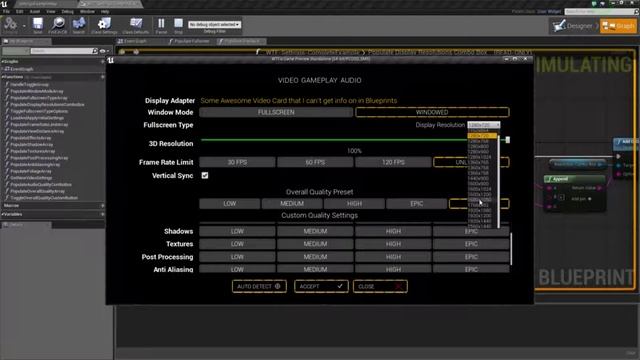The height and width of the screenshot is (360, 640).
Task: Open the Debug menu
Action: (67, 11)
